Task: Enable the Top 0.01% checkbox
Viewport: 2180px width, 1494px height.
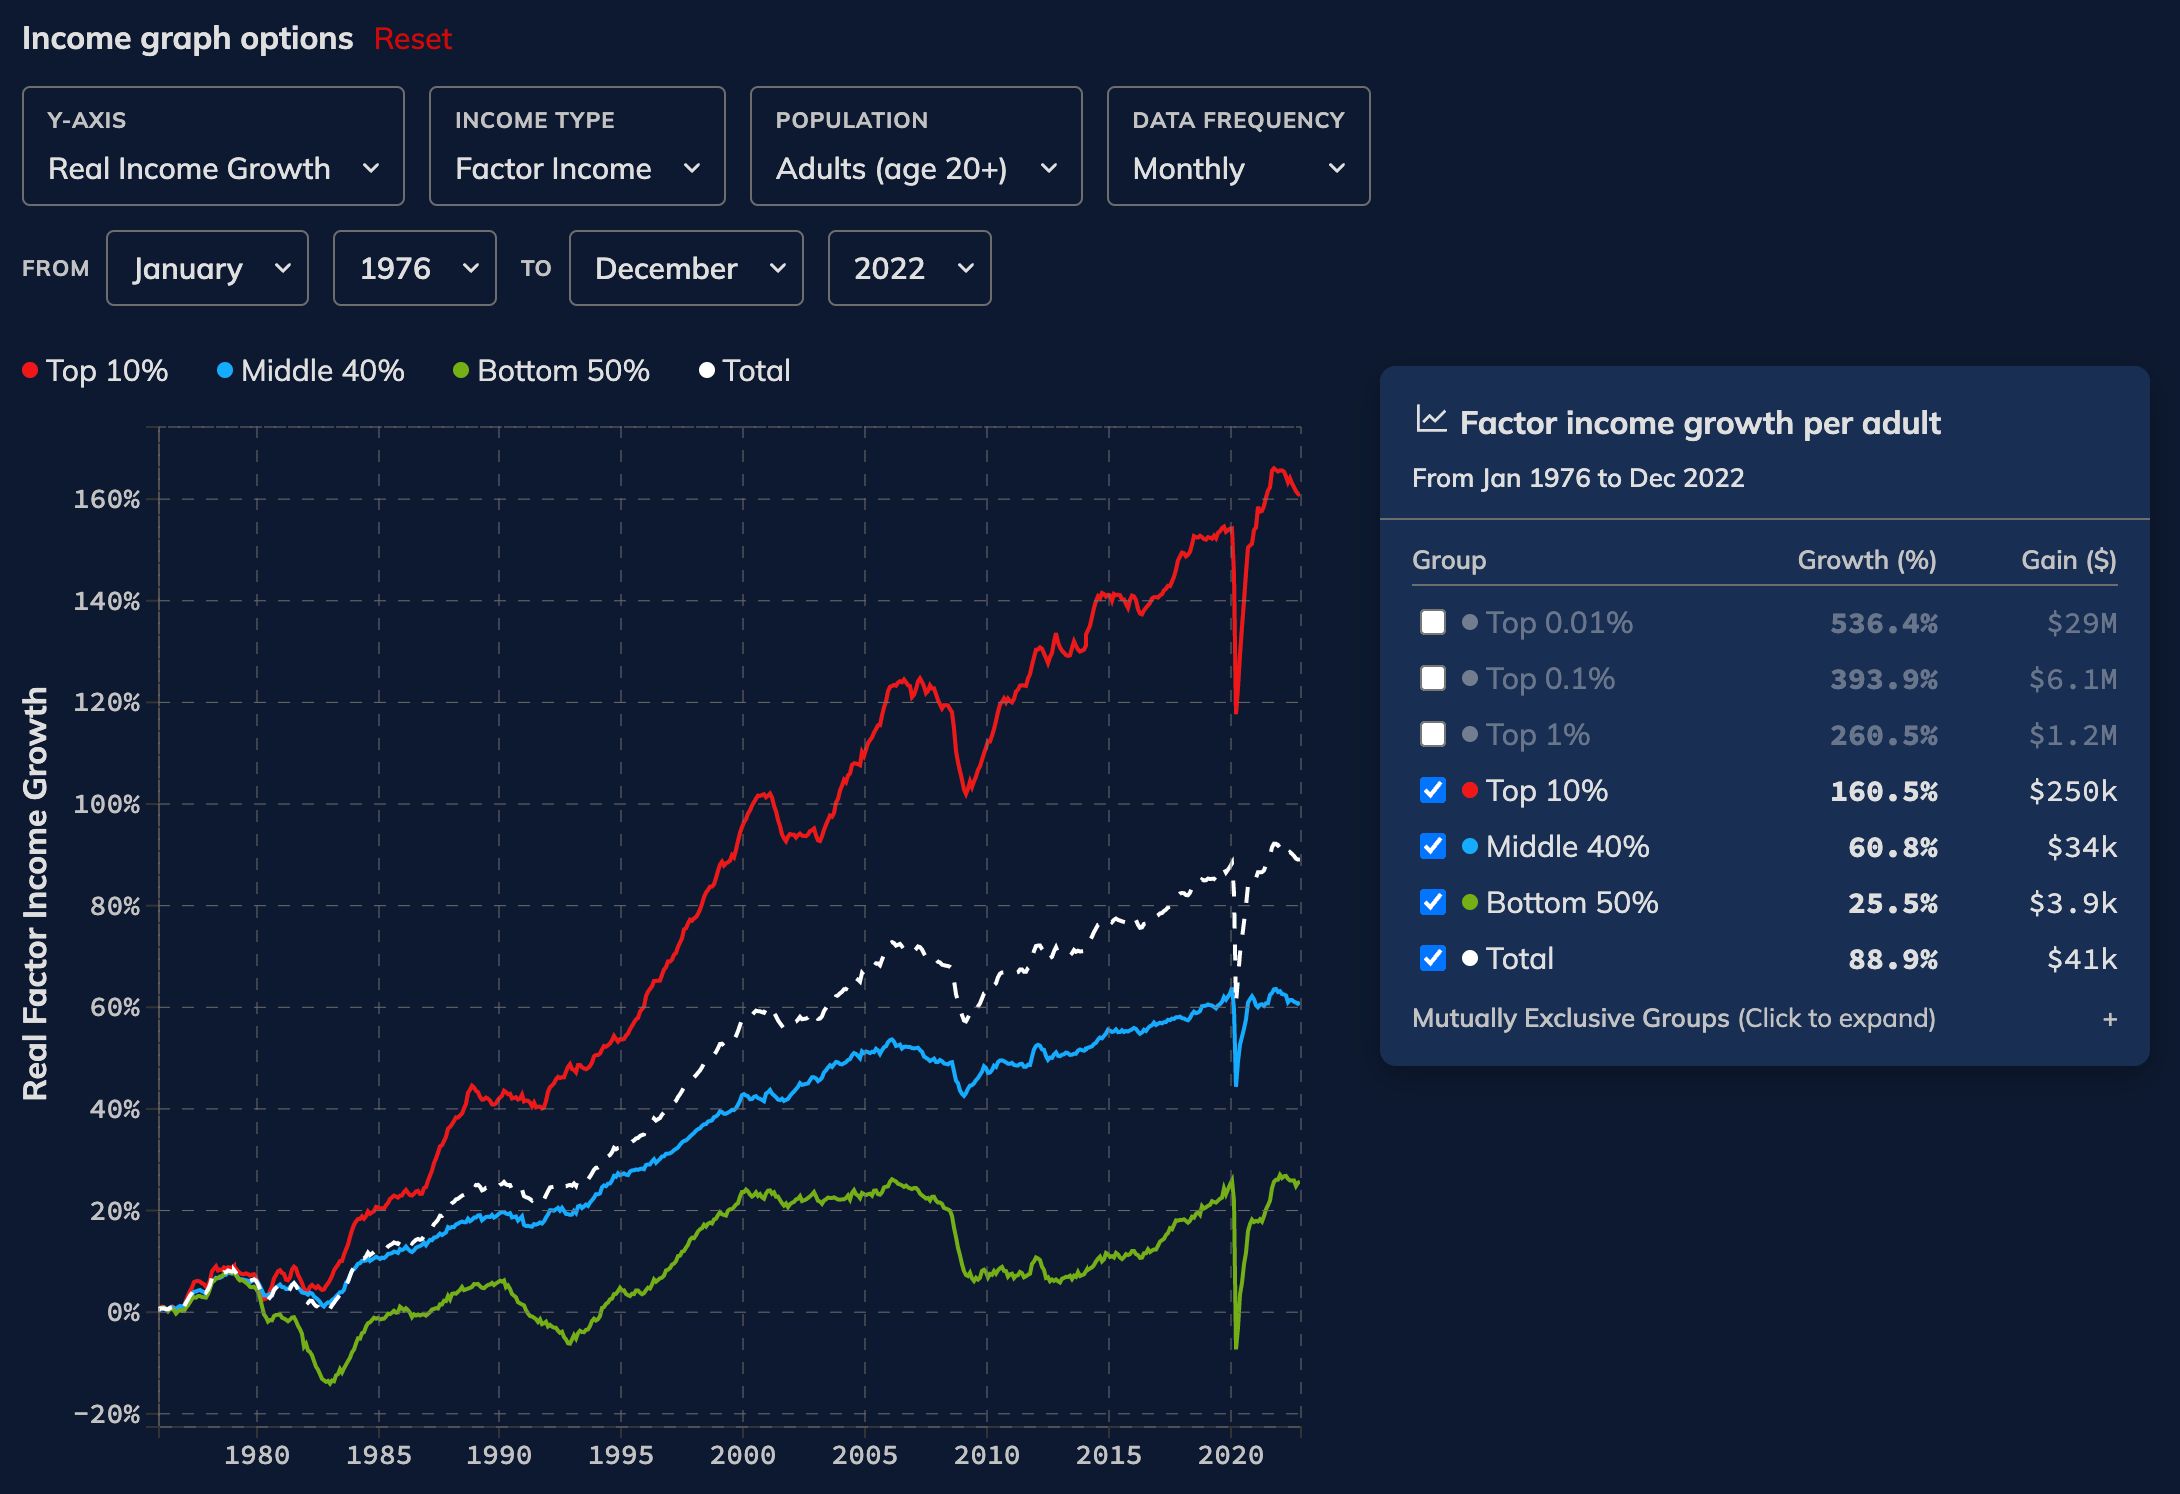Action: (1432, 622)
